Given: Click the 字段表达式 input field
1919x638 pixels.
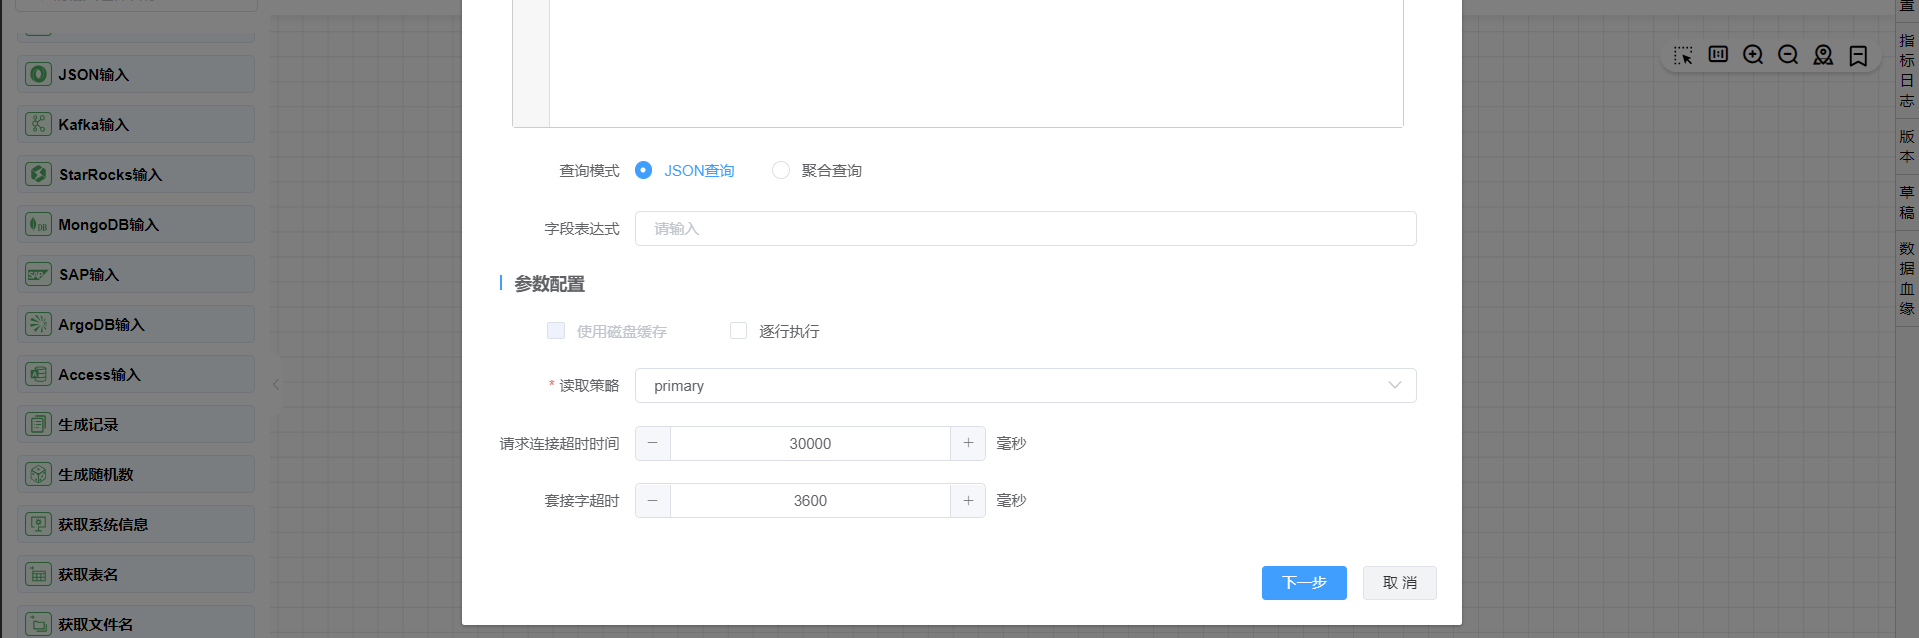Looking at the screenshot, I should point(1025,228).
